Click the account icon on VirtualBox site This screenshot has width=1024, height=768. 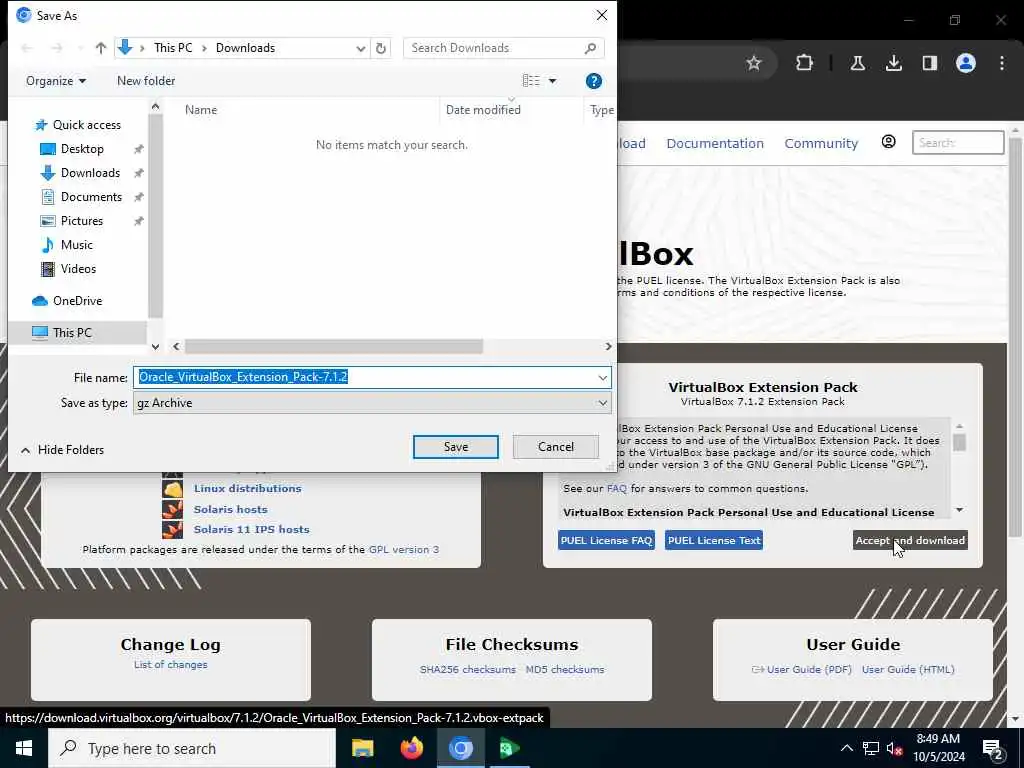888,142
